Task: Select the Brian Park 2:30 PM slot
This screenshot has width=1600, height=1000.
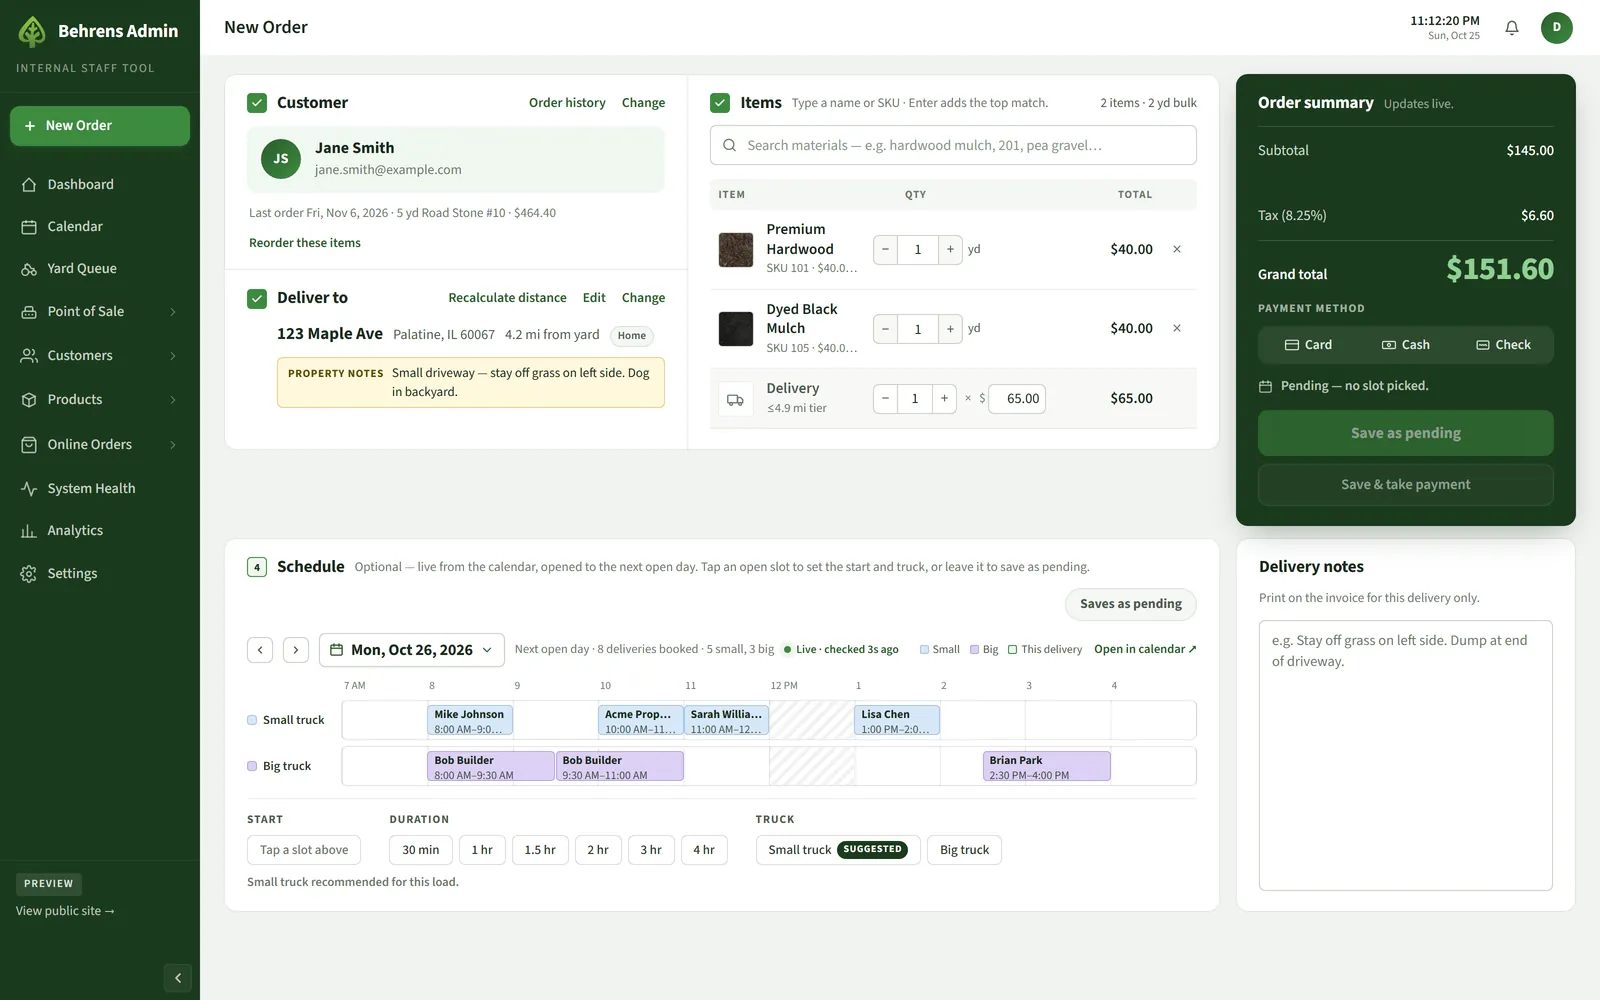Action: click(x=1046, y=767)
